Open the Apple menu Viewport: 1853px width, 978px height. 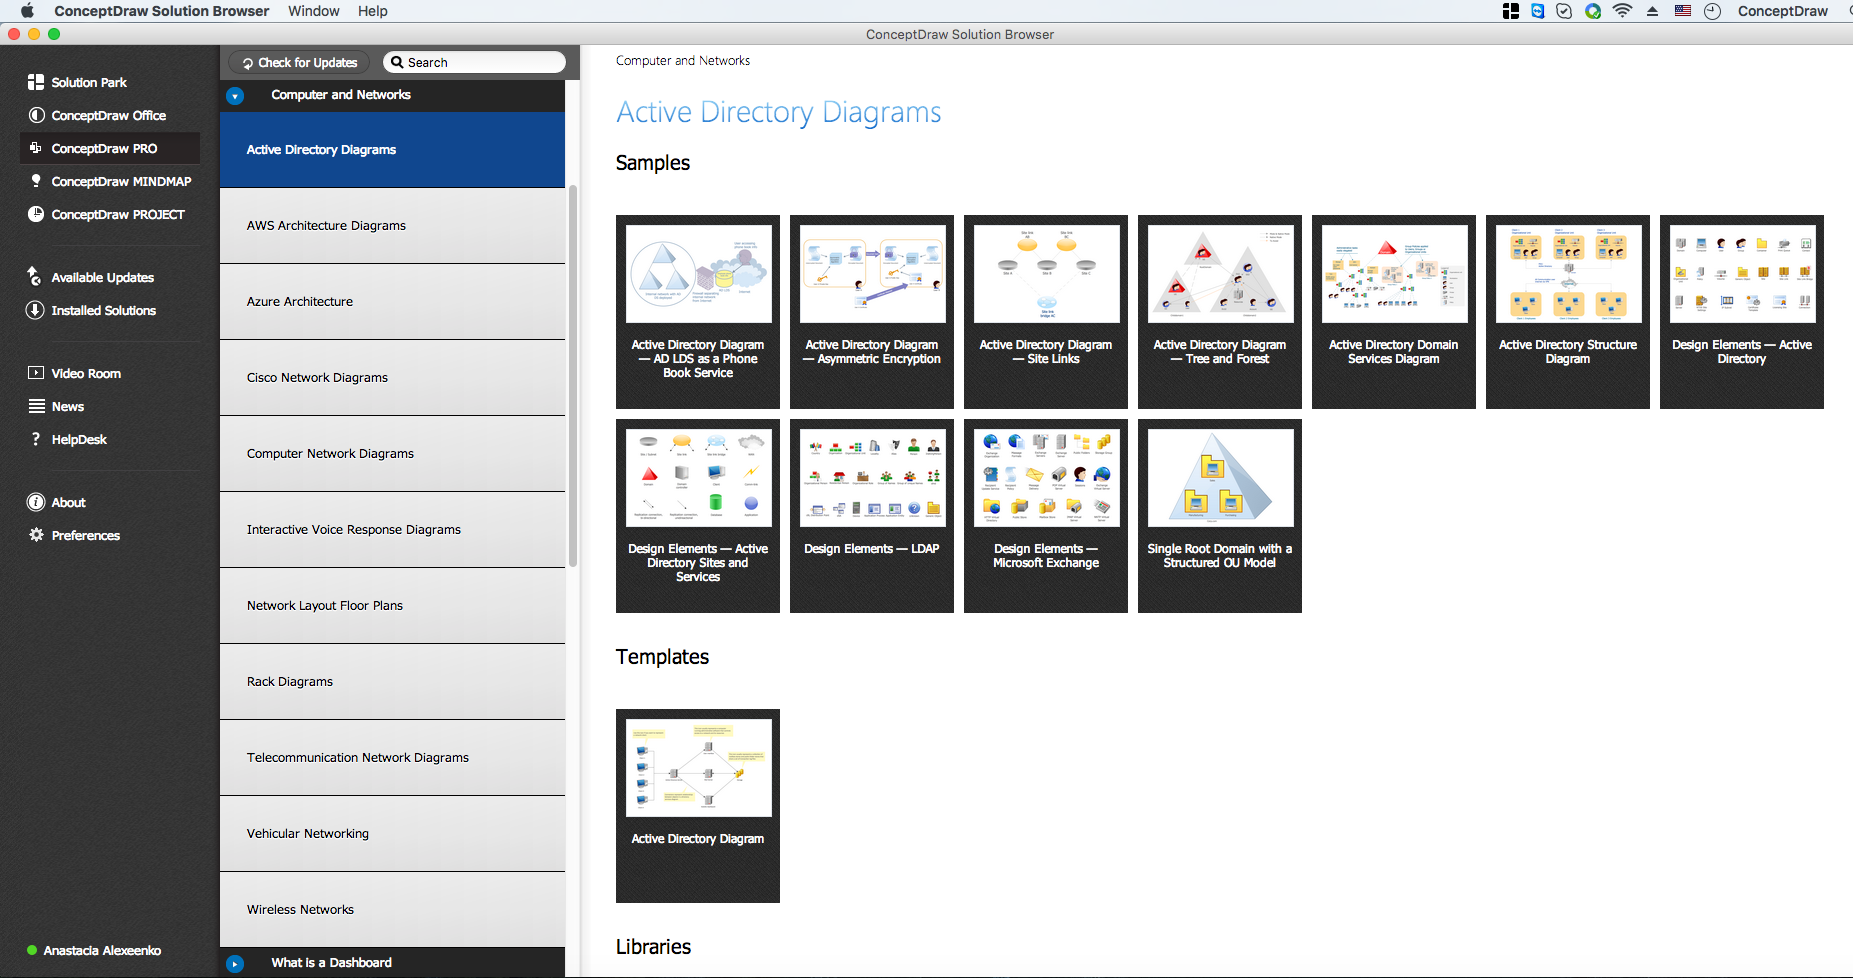coord(27,11)
